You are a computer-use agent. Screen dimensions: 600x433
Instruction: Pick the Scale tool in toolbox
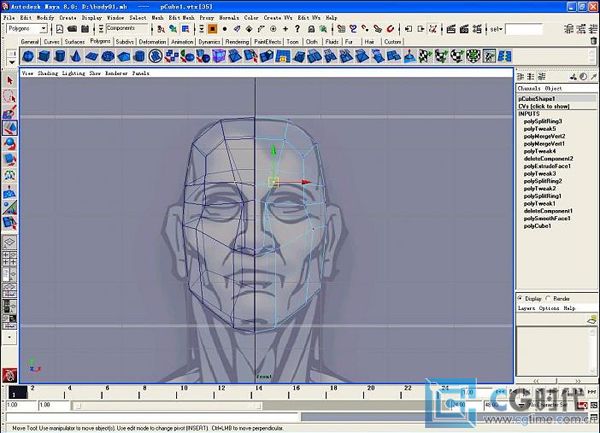(x=10, y=159)
